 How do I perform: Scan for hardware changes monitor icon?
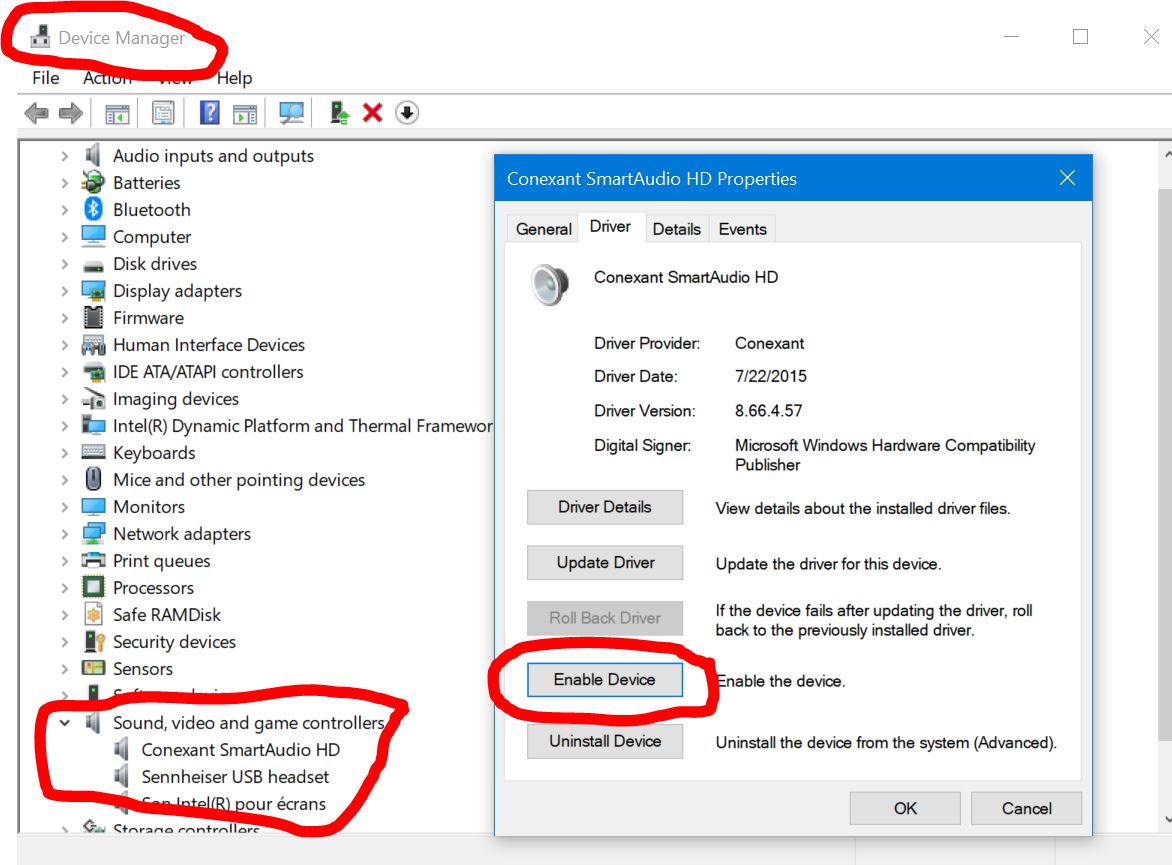tap(292, 113)
